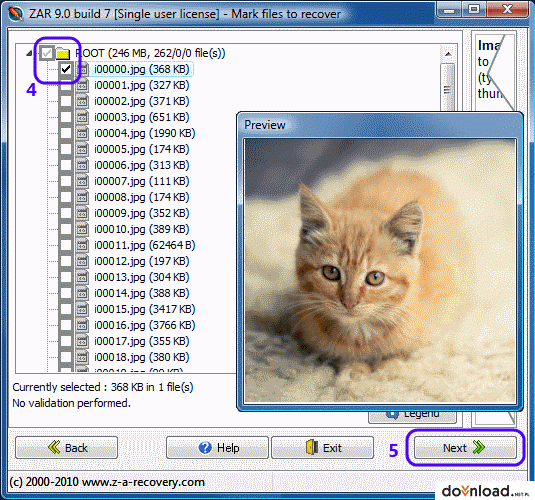This screenshot has height=500, width=535.
Task: Click the blue question mark Help icon
Action: (x=205, y=447)
